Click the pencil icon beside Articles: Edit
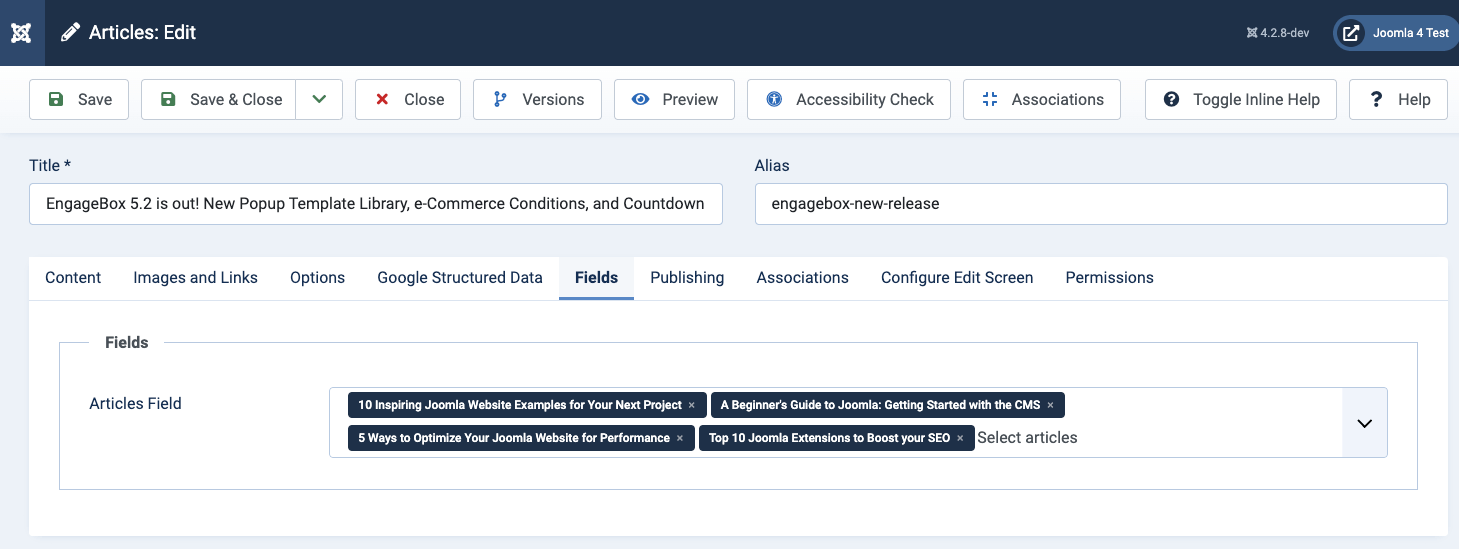 pyautogui.click(x=70, y=33)
